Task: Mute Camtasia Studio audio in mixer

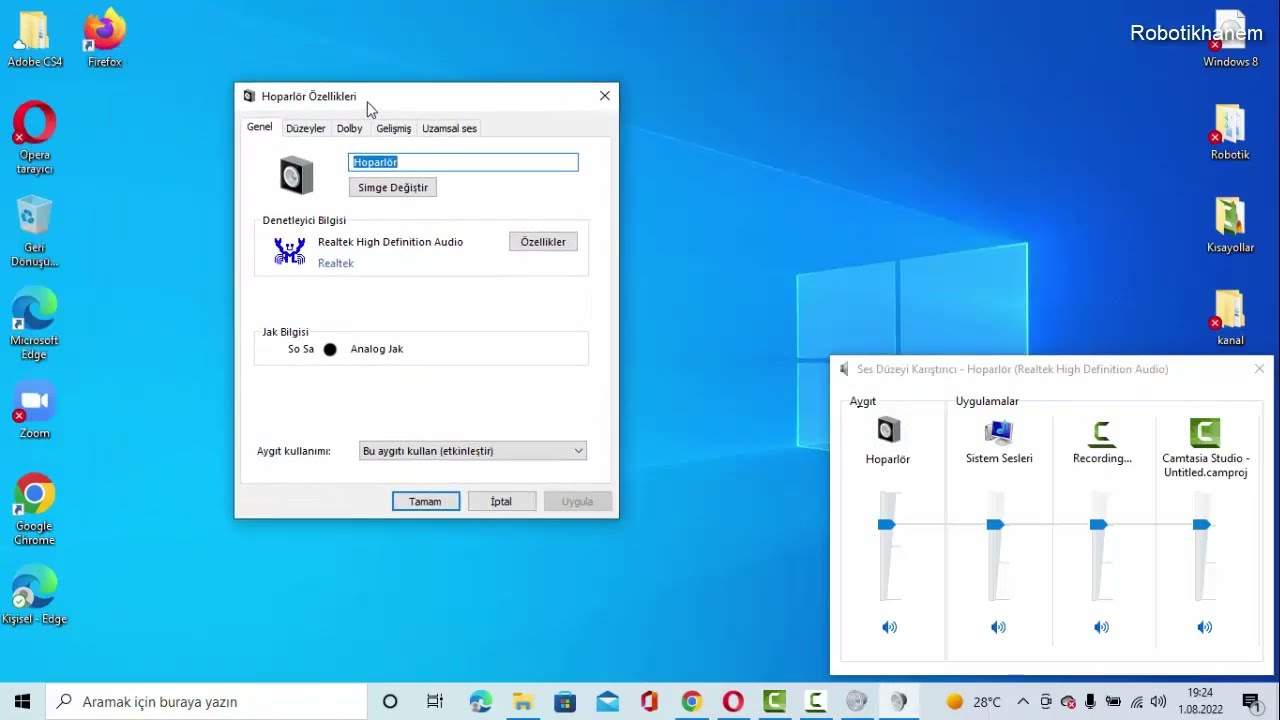Action: [1204, 627]
